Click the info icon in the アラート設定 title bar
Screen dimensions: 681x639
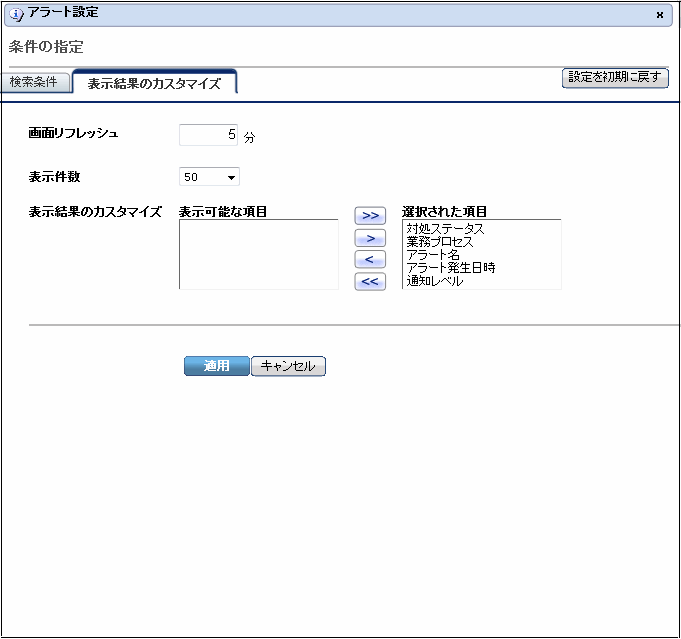click(x=16, y=14)
